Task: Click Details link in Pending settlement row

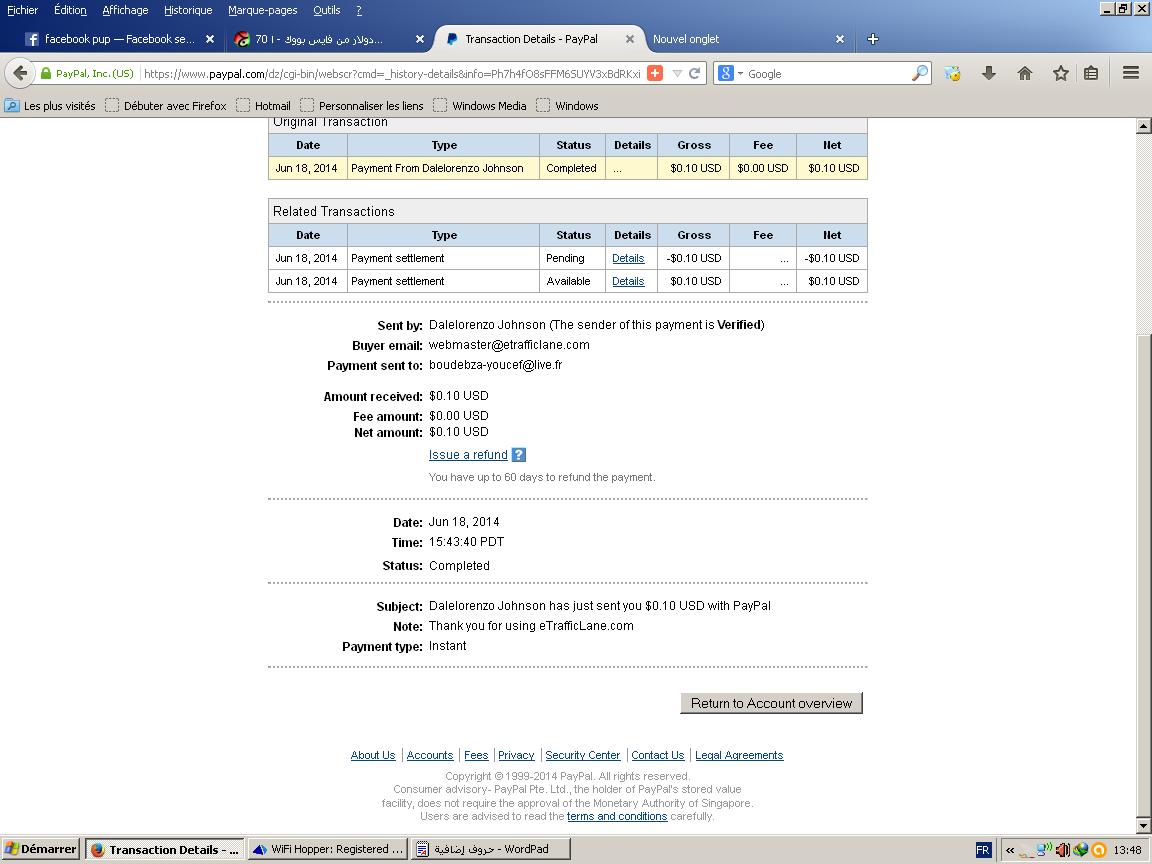Action: point(628,259)
